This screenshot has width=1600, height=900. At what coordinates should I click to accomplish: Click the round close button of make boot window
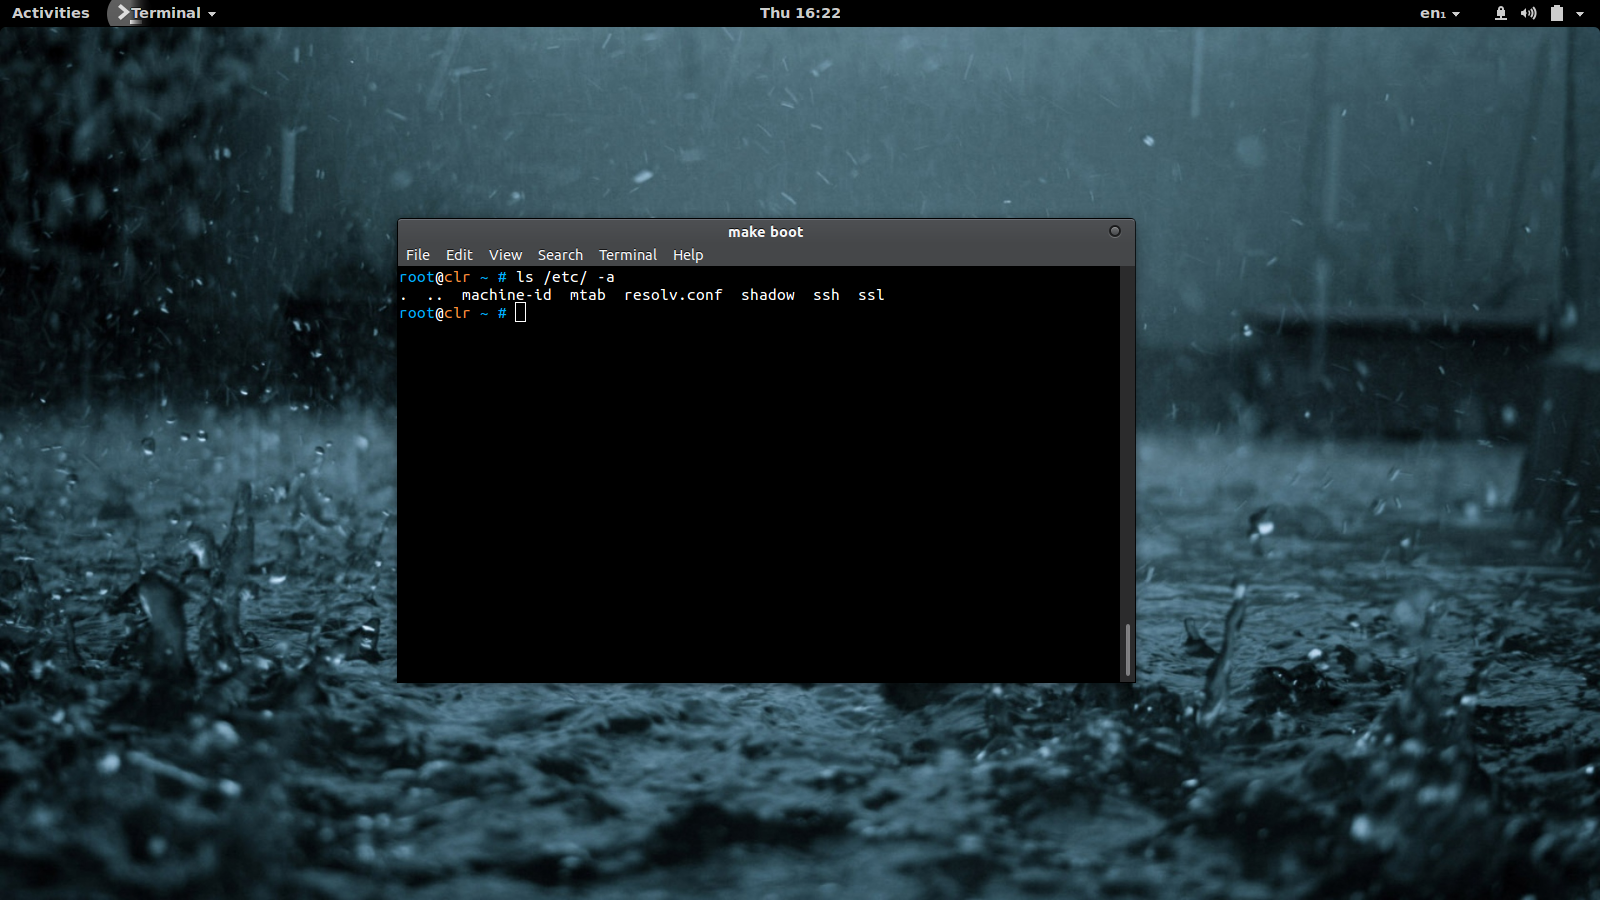[x=1115, y=231]
